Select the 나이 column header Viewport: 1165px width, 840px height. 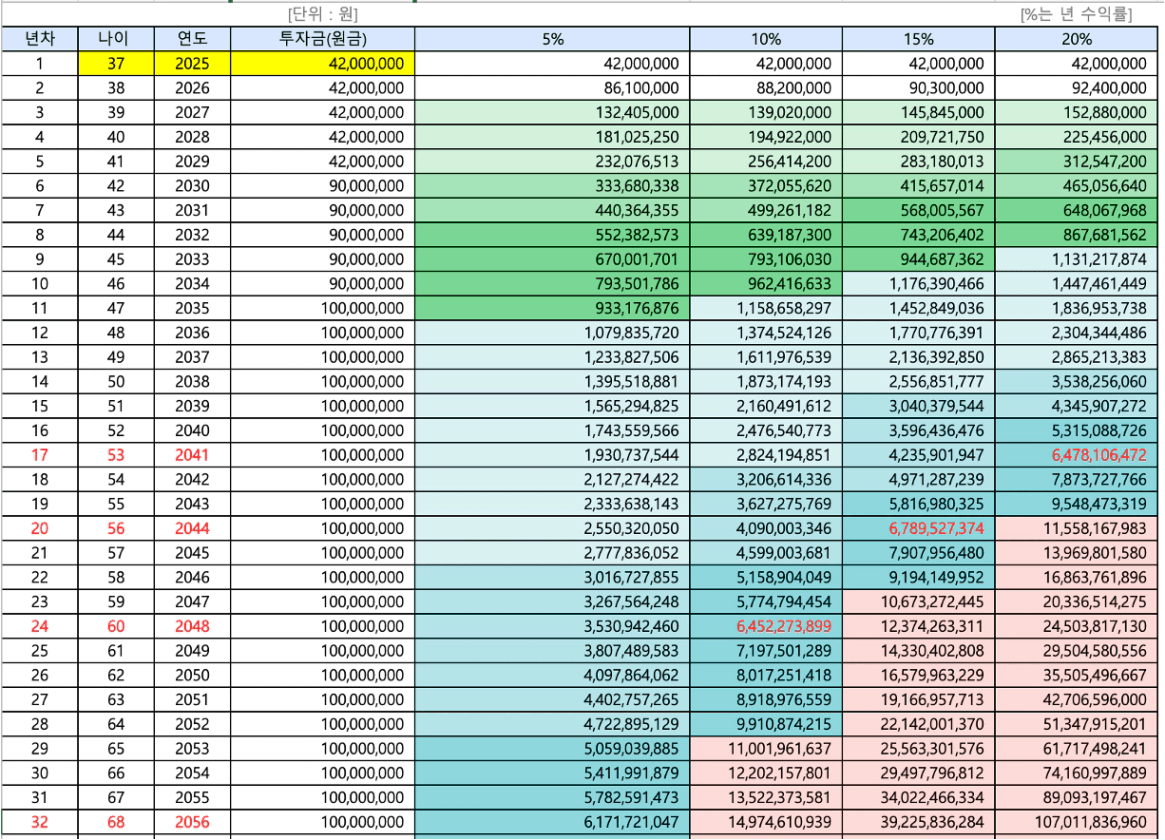116,39
